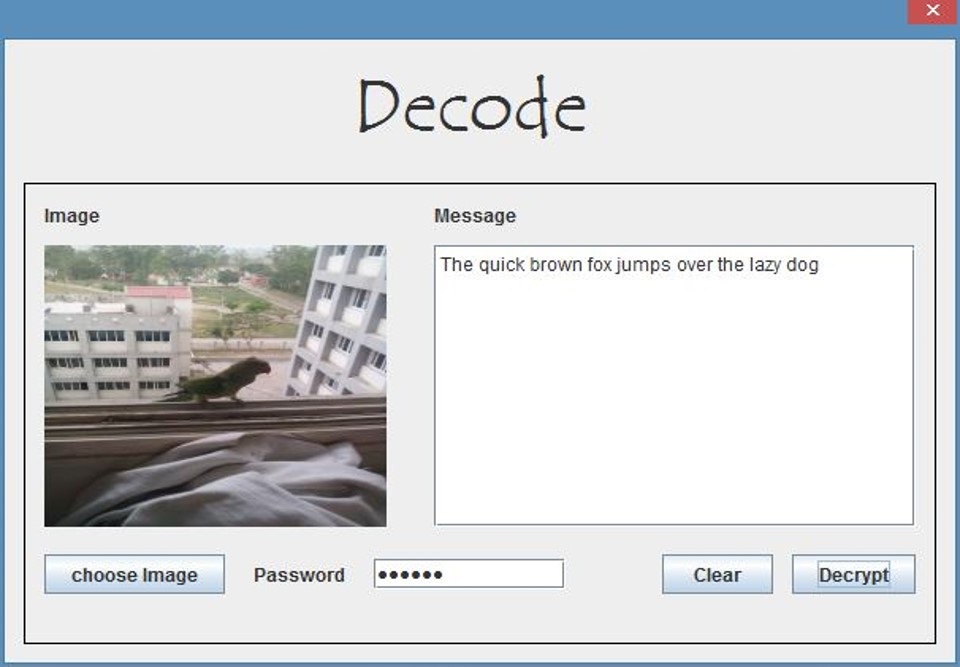Click the Password label text
This screenshot has width=960, height=667.
[299, 575]
